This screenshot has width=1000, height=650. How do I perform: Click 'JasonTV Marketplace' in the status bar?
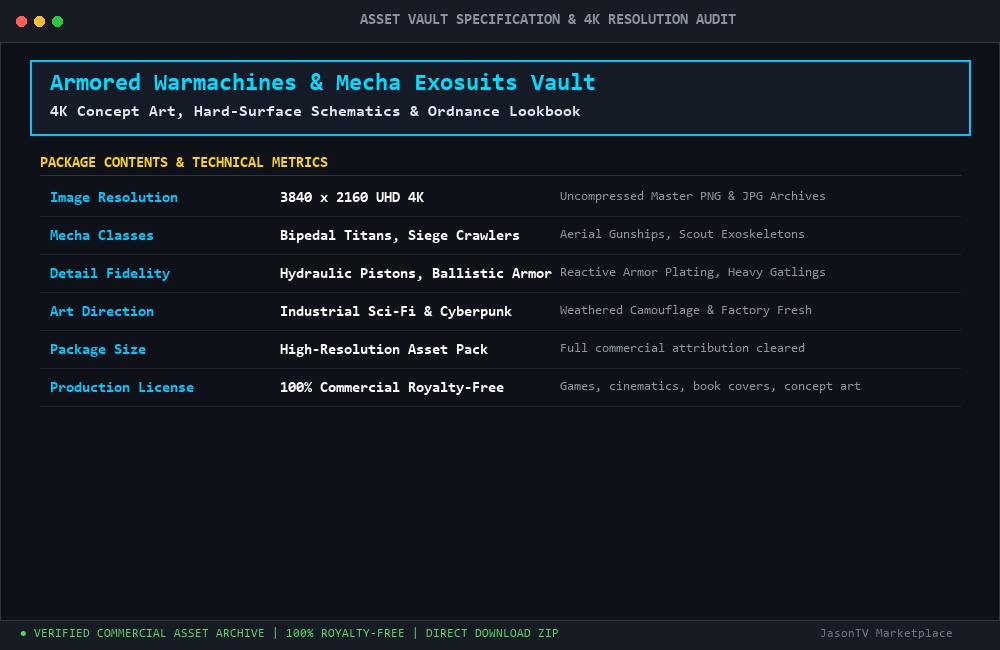tap(886, 633)
